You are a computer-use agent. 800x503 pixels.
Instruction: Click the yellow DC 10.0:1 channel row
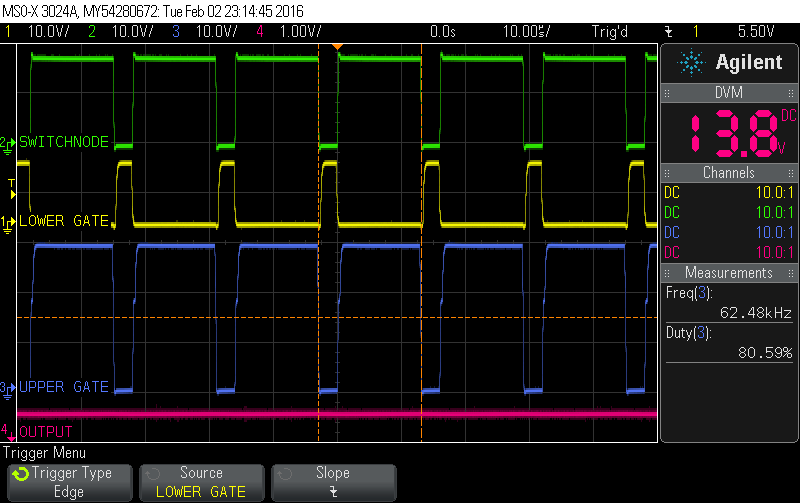[x=729, y=193]
